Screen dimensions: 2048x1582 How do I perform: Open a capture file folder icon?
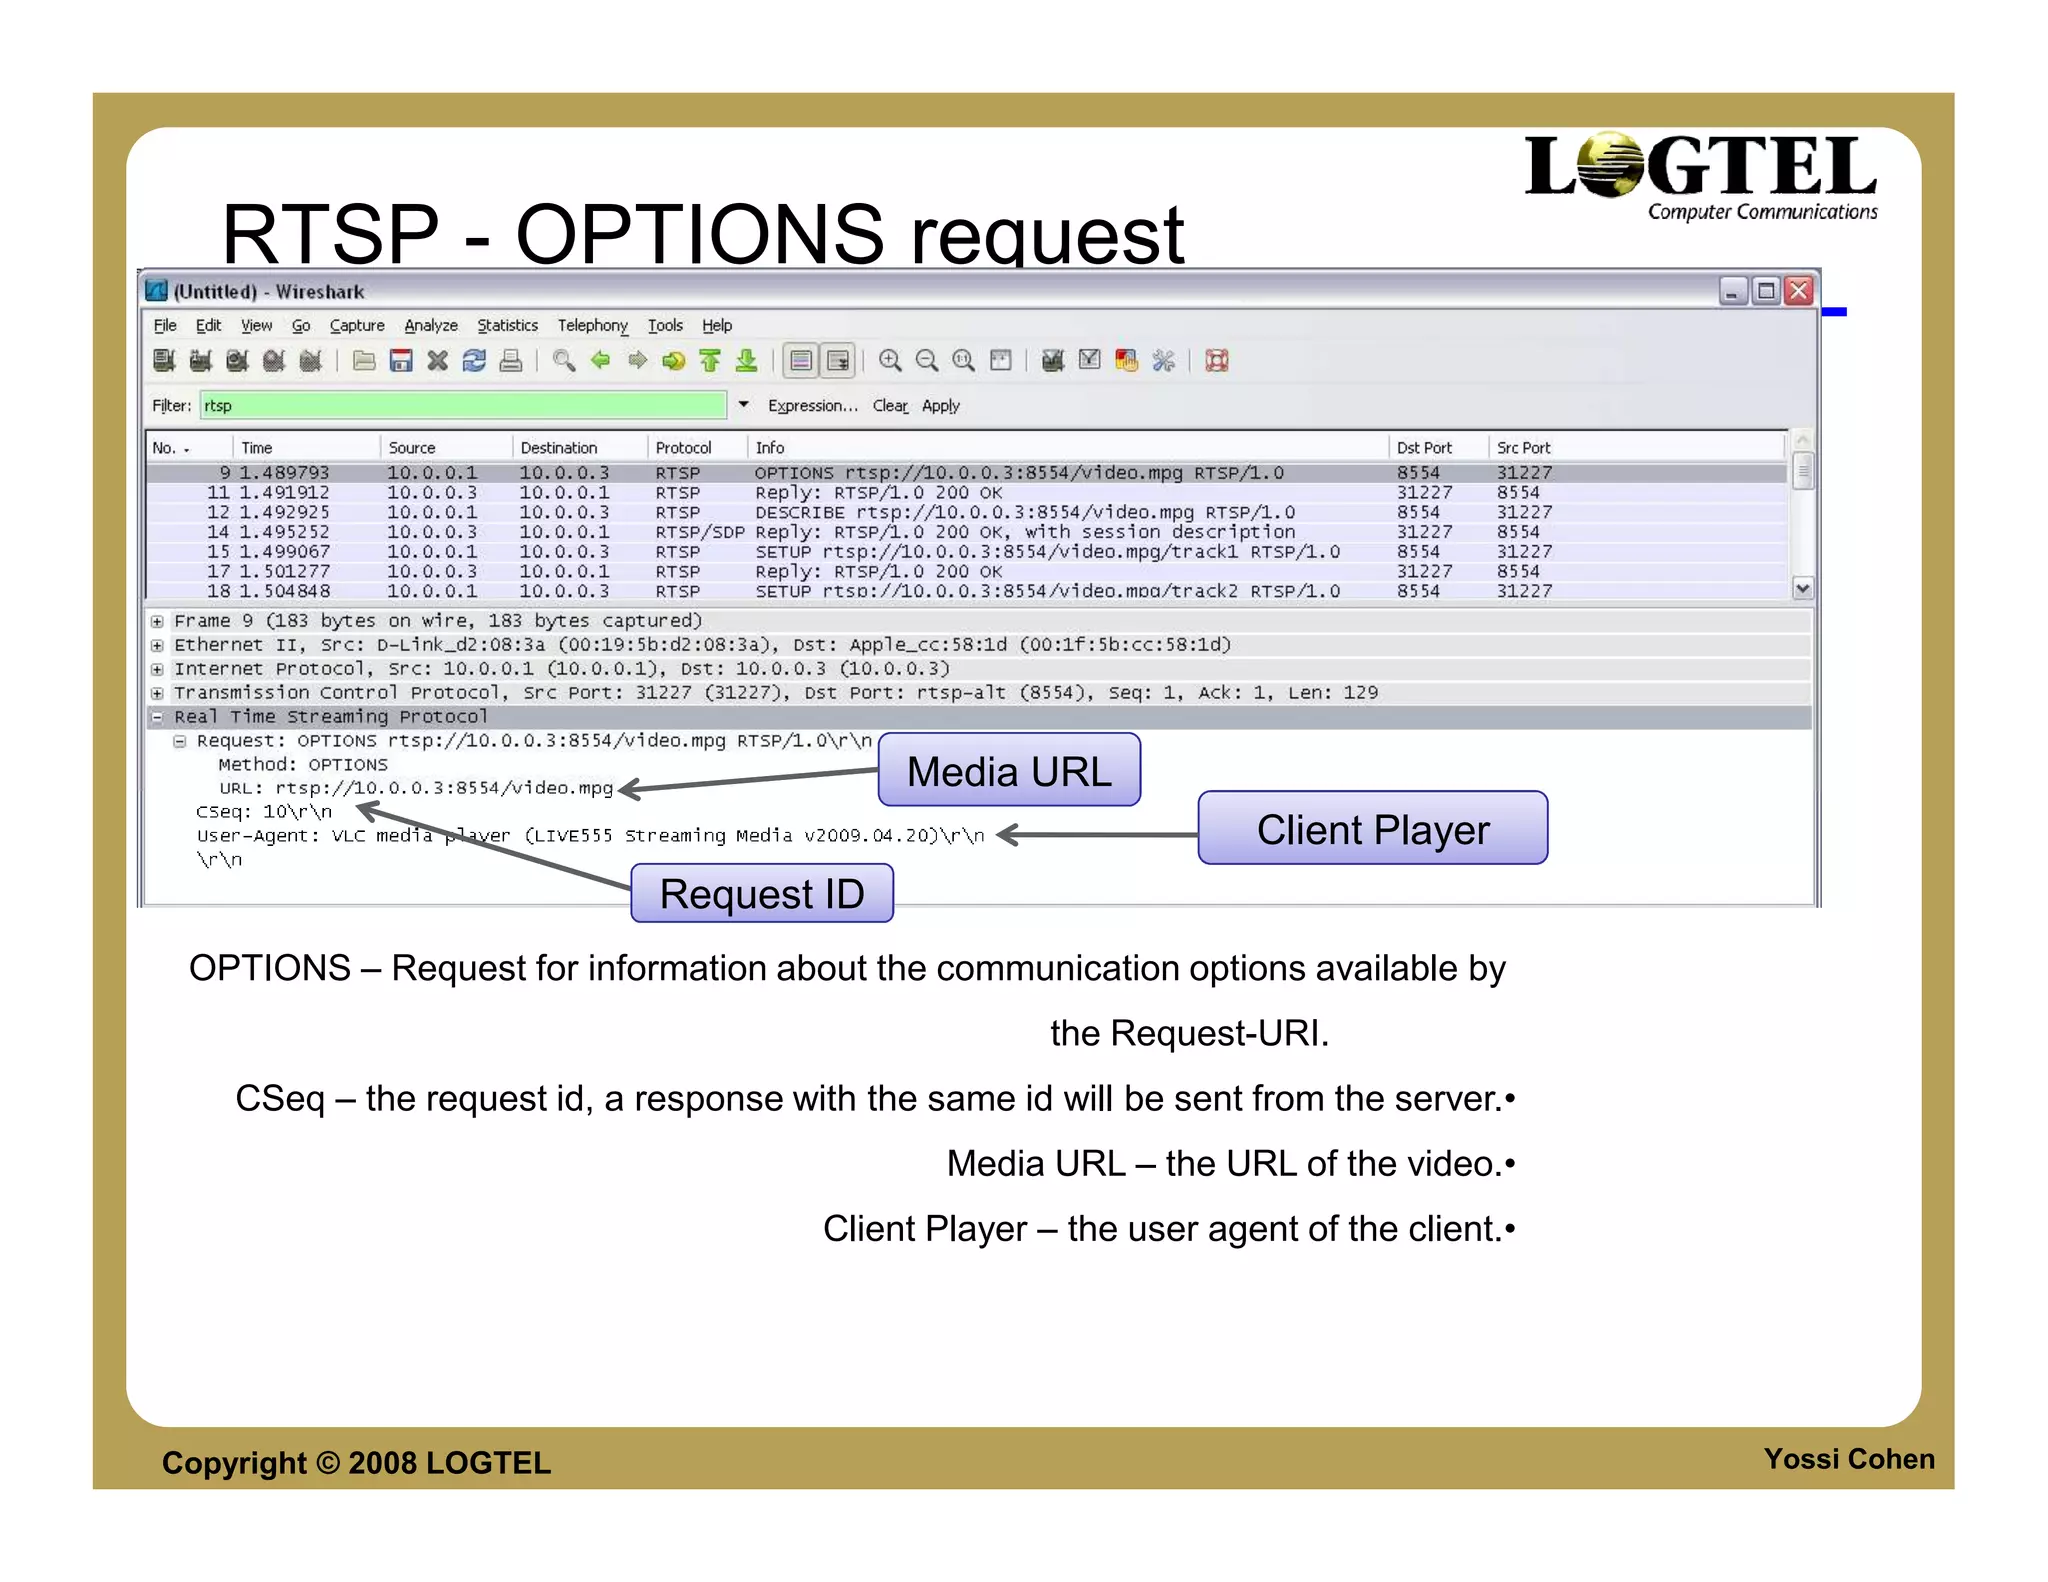point(364,361)
